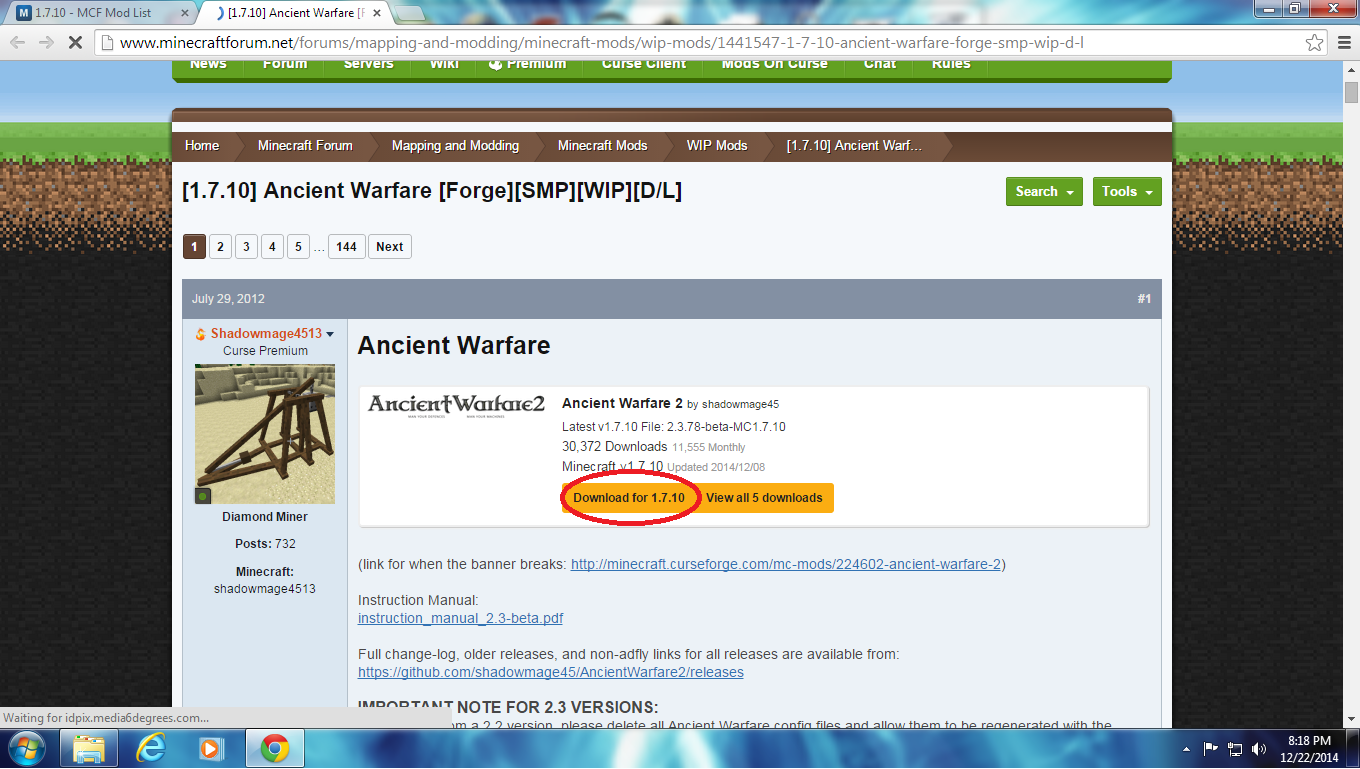Open the Minecraft Mods breadcrumb item
1360x769 pixels.
(602, 146)
